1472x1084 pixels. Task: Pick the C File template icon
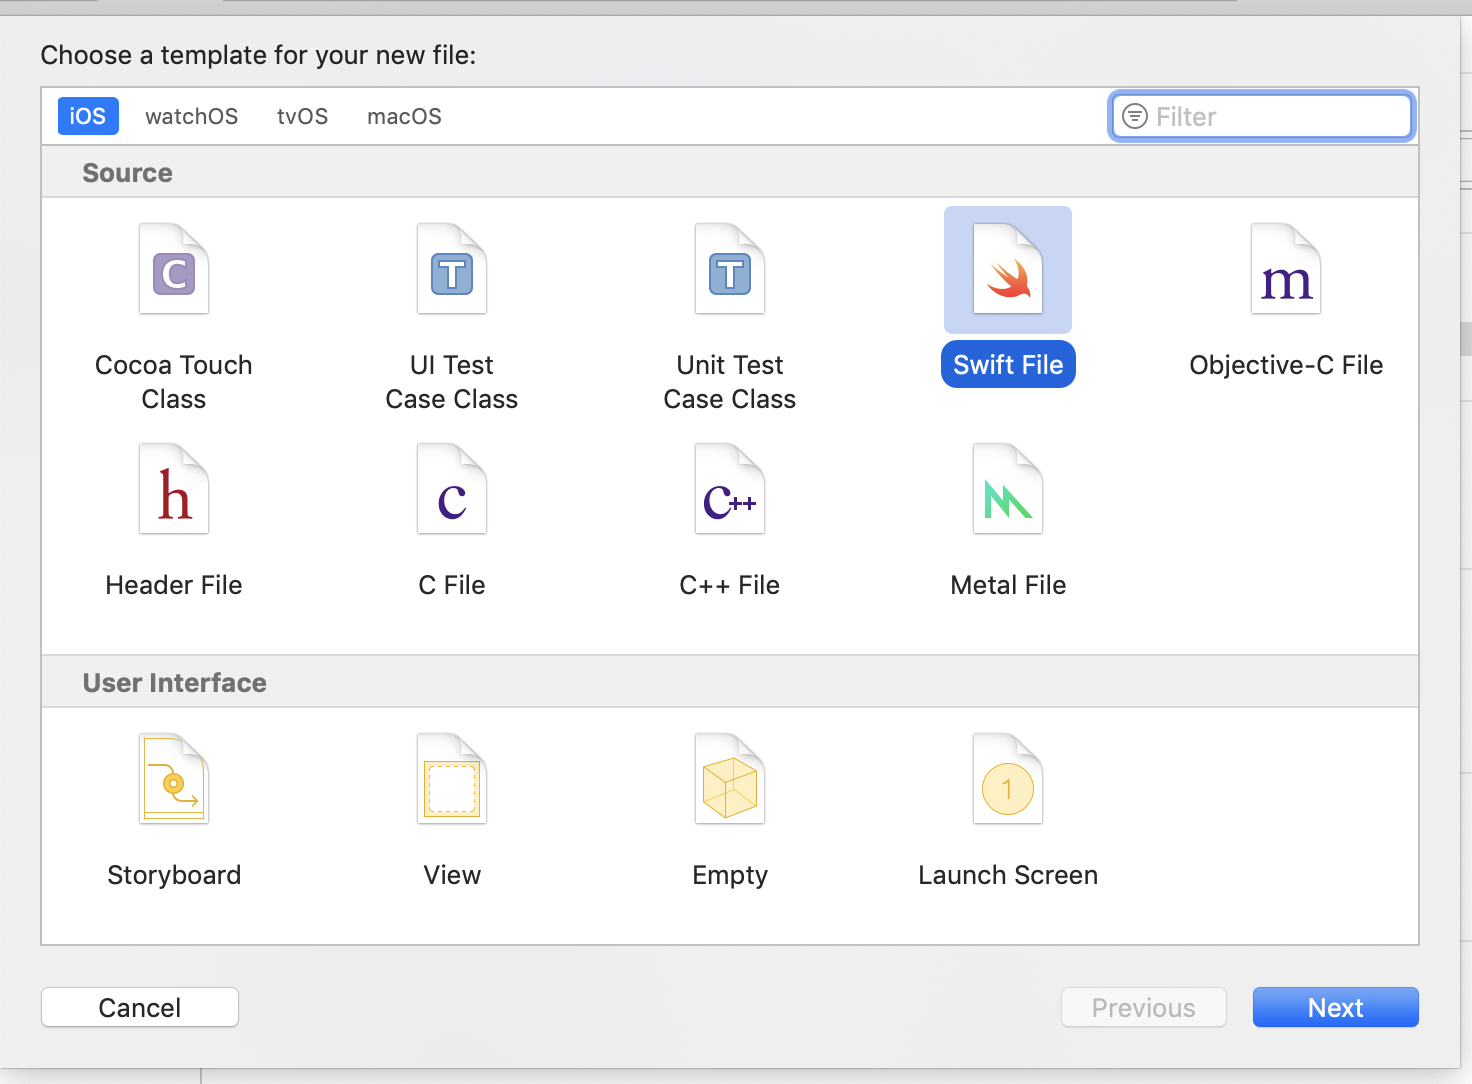452,490
